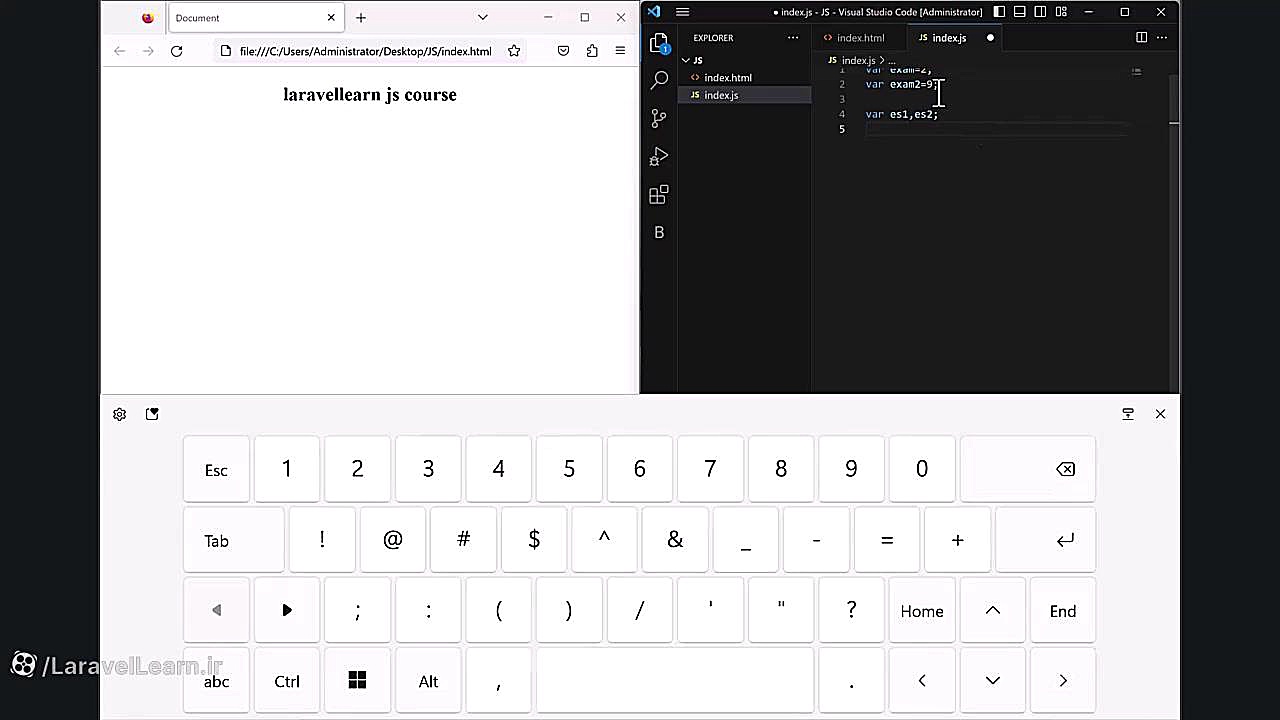The height and width of the screenshot is (720, 1280).
Task: Open the Explorer icon in VS Code activity bar
Action: [x=658, y=43]
